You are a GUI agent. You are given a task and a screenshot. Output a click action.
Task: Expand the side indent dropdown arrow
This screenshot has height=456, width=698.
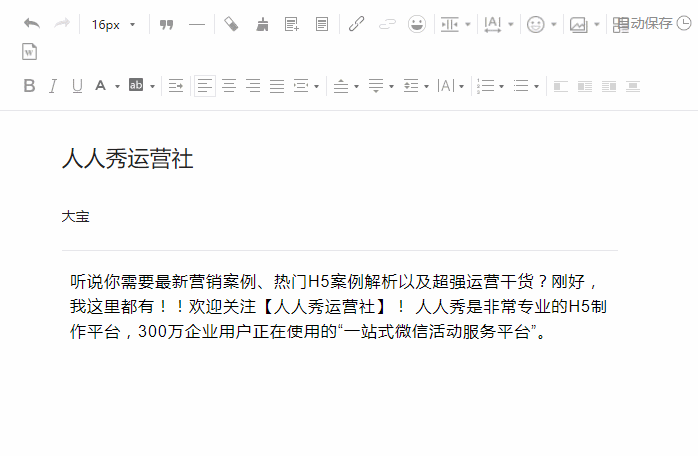pyautogui.click(x=317, y=86)
